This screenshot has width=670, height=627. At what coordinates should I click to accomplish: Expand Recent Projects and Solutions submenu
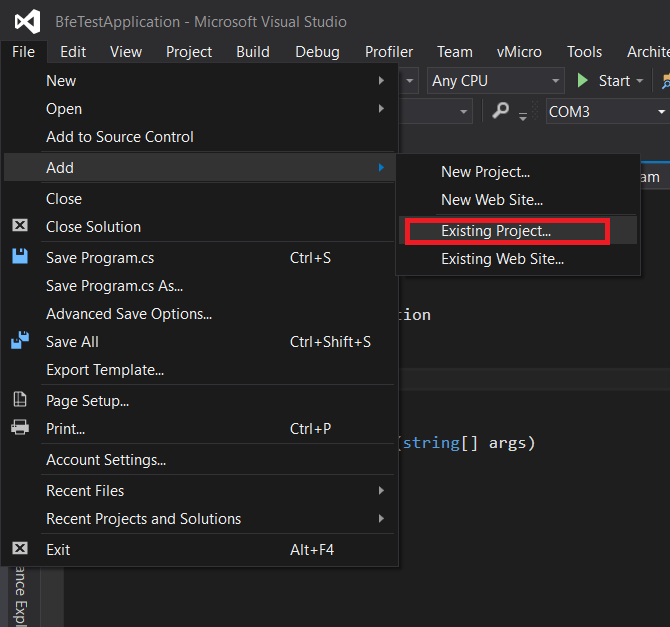(x=199, y=519)
